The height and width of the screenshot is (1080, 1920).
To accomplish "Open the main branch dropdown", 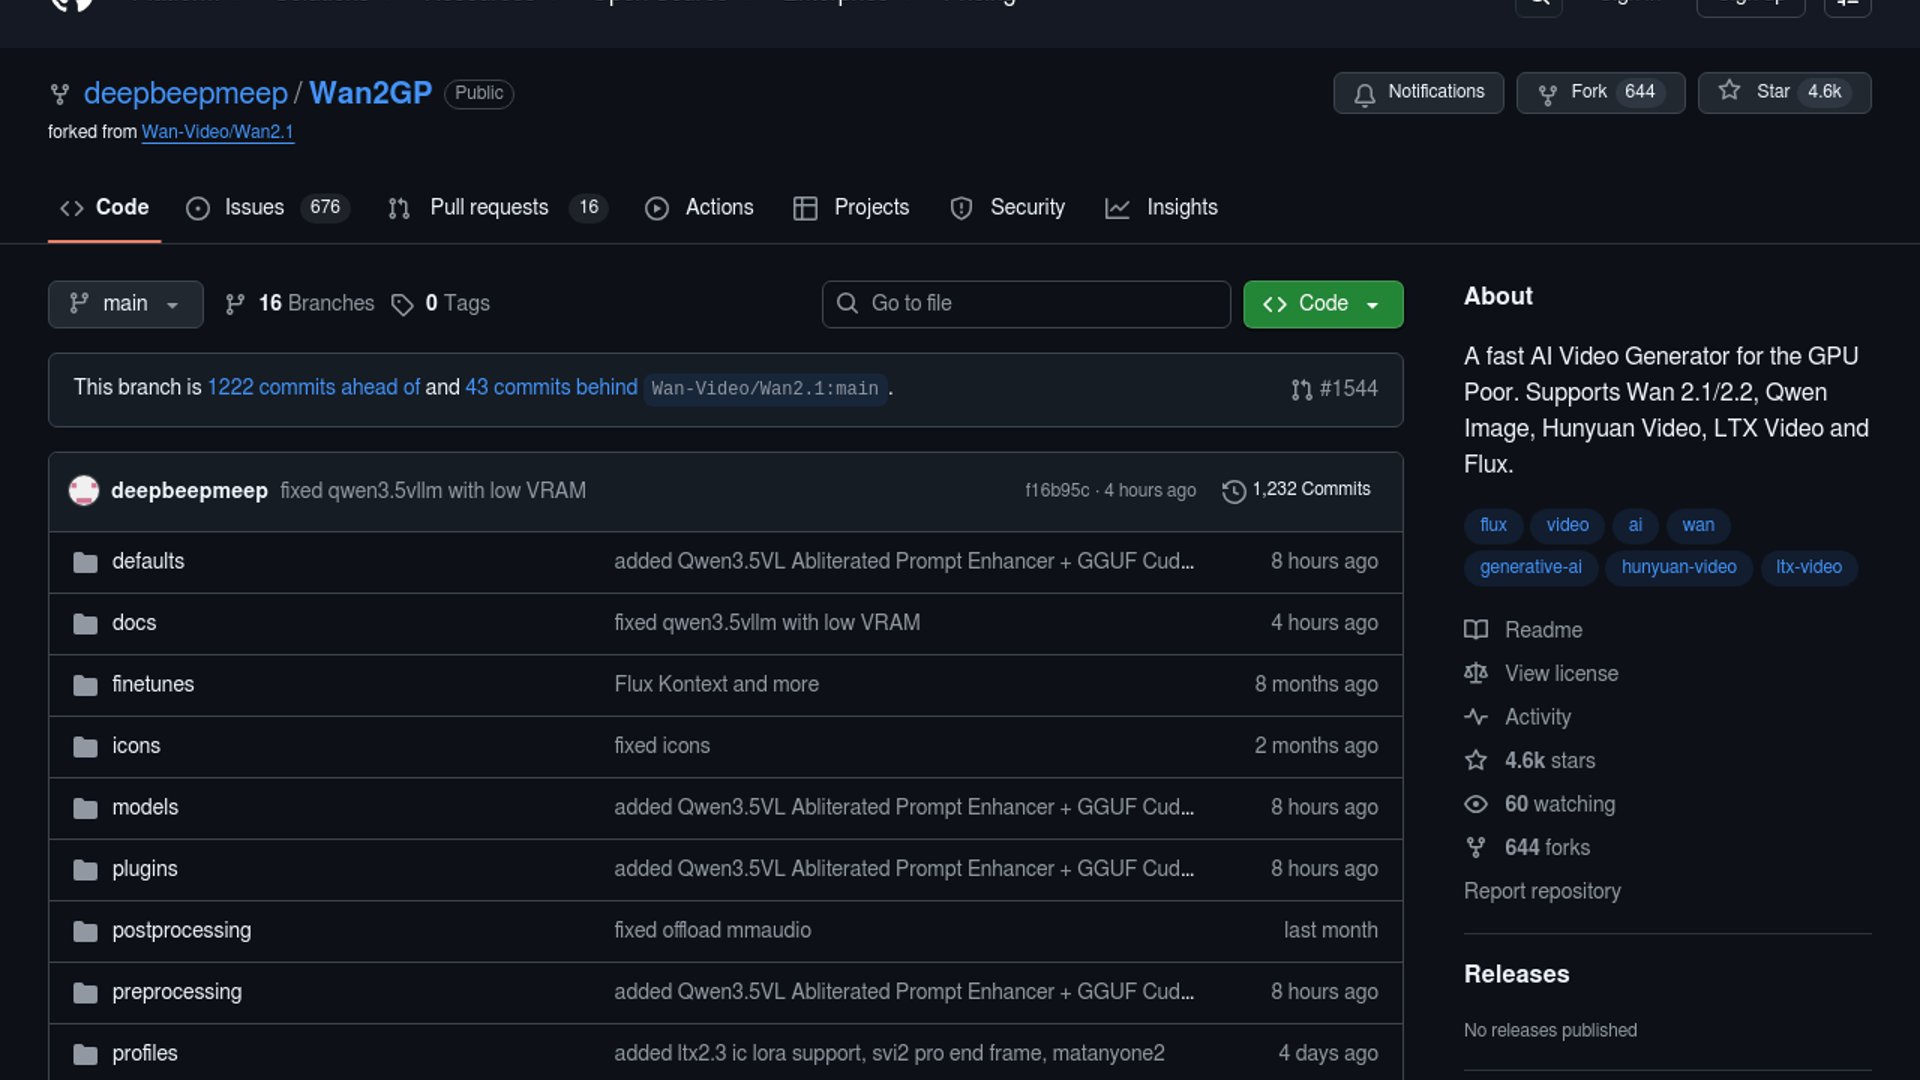I will click(x=125, y=304).
